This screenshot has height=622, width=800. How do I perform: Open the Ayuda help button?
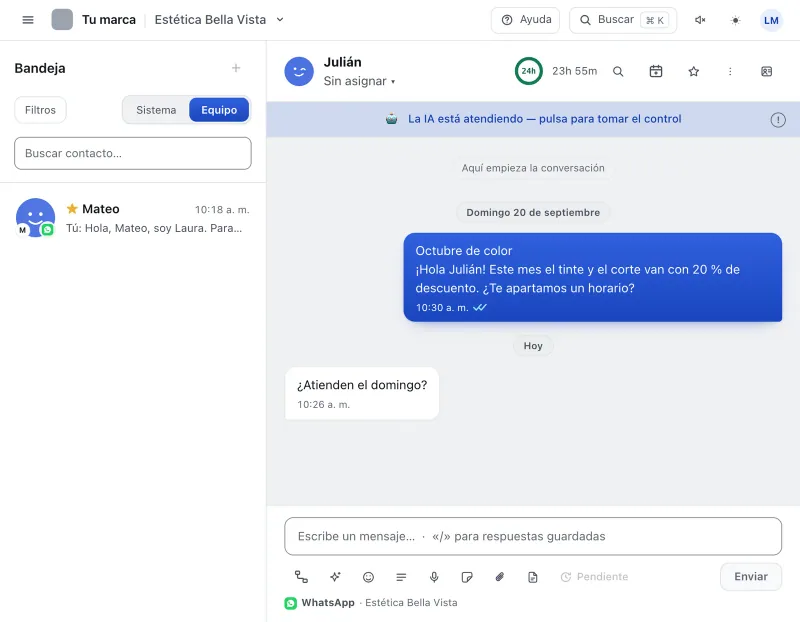click(x=525, y=20)
